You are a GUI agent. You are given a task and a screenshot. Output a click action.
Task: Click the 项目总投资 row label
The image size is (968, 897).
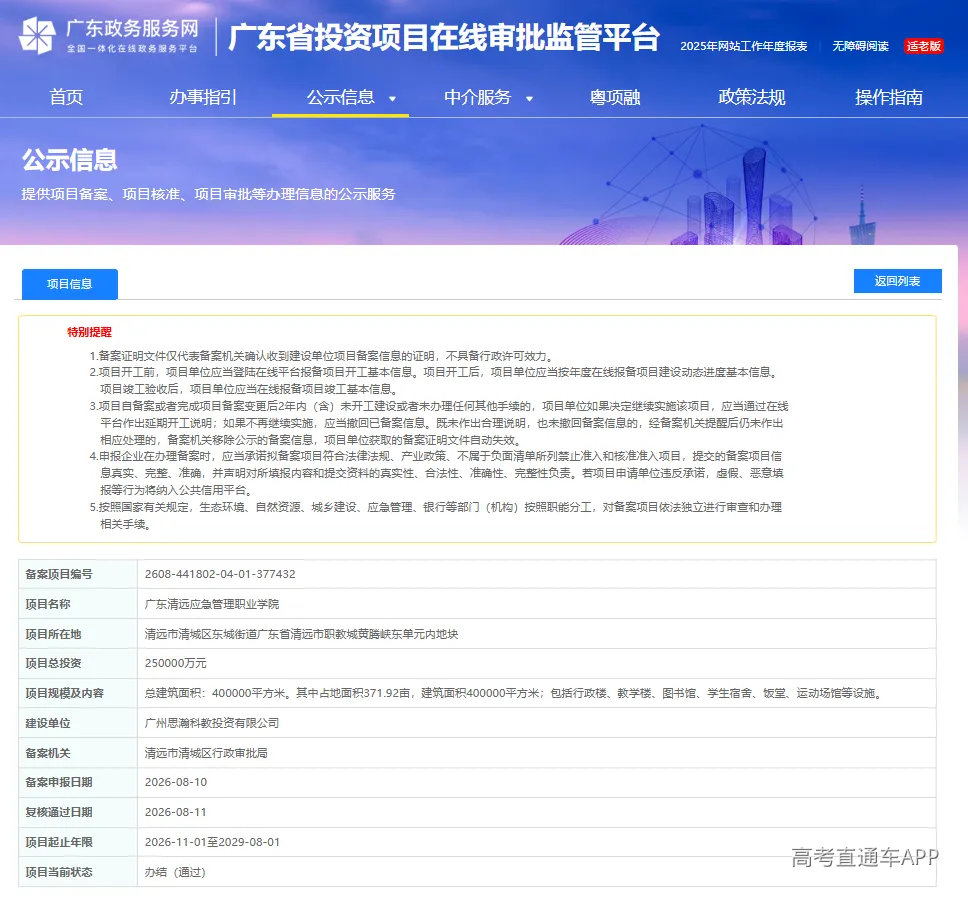click(x=53, y=663)
